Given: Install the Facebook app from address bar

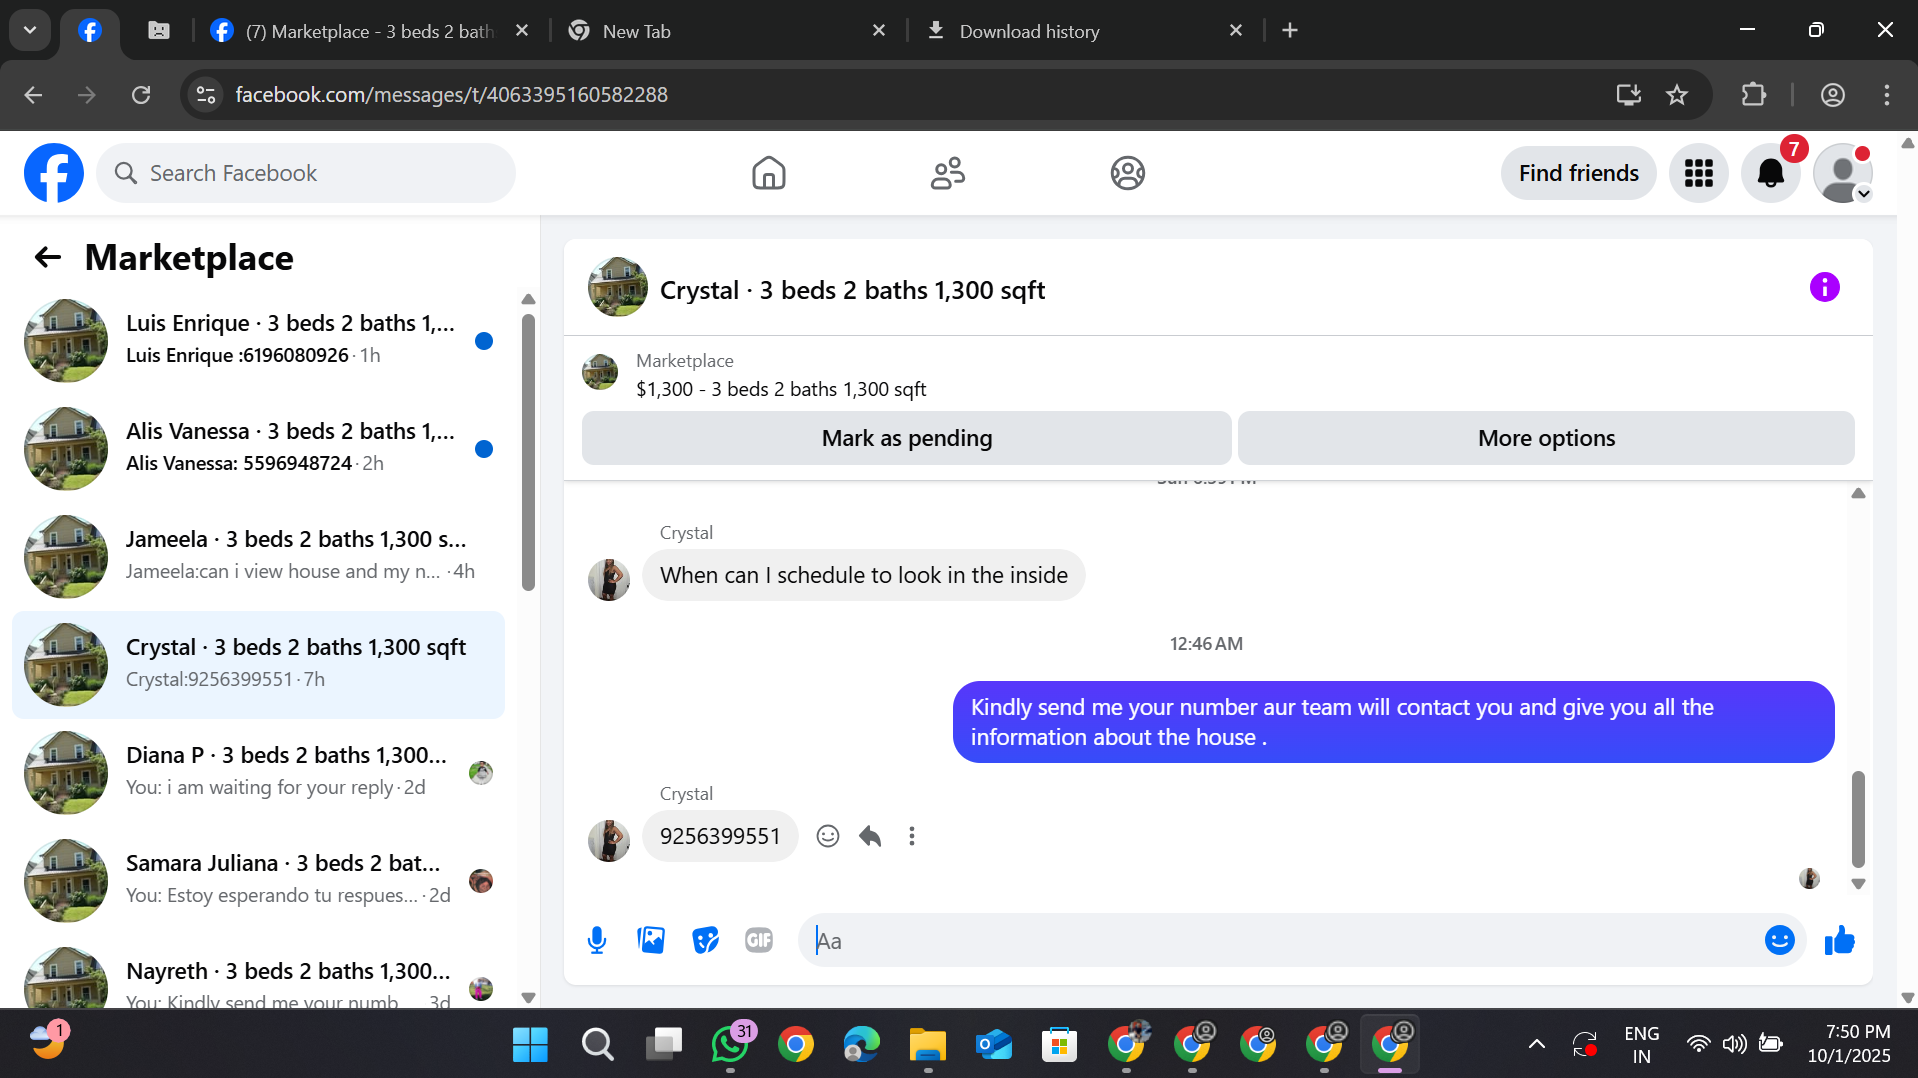Looking at the screenshot, I should point(1629,95).
